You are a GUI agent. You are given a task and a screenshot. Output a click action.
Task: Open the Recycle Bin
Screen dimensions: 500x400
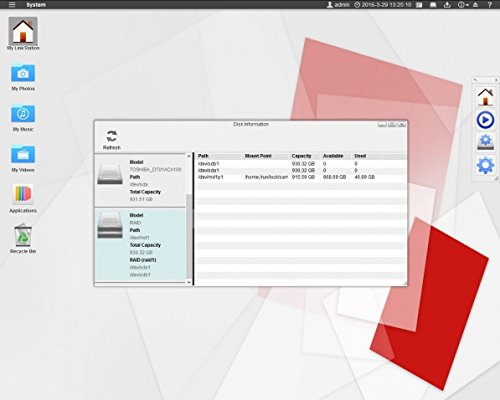coord(23,239)
